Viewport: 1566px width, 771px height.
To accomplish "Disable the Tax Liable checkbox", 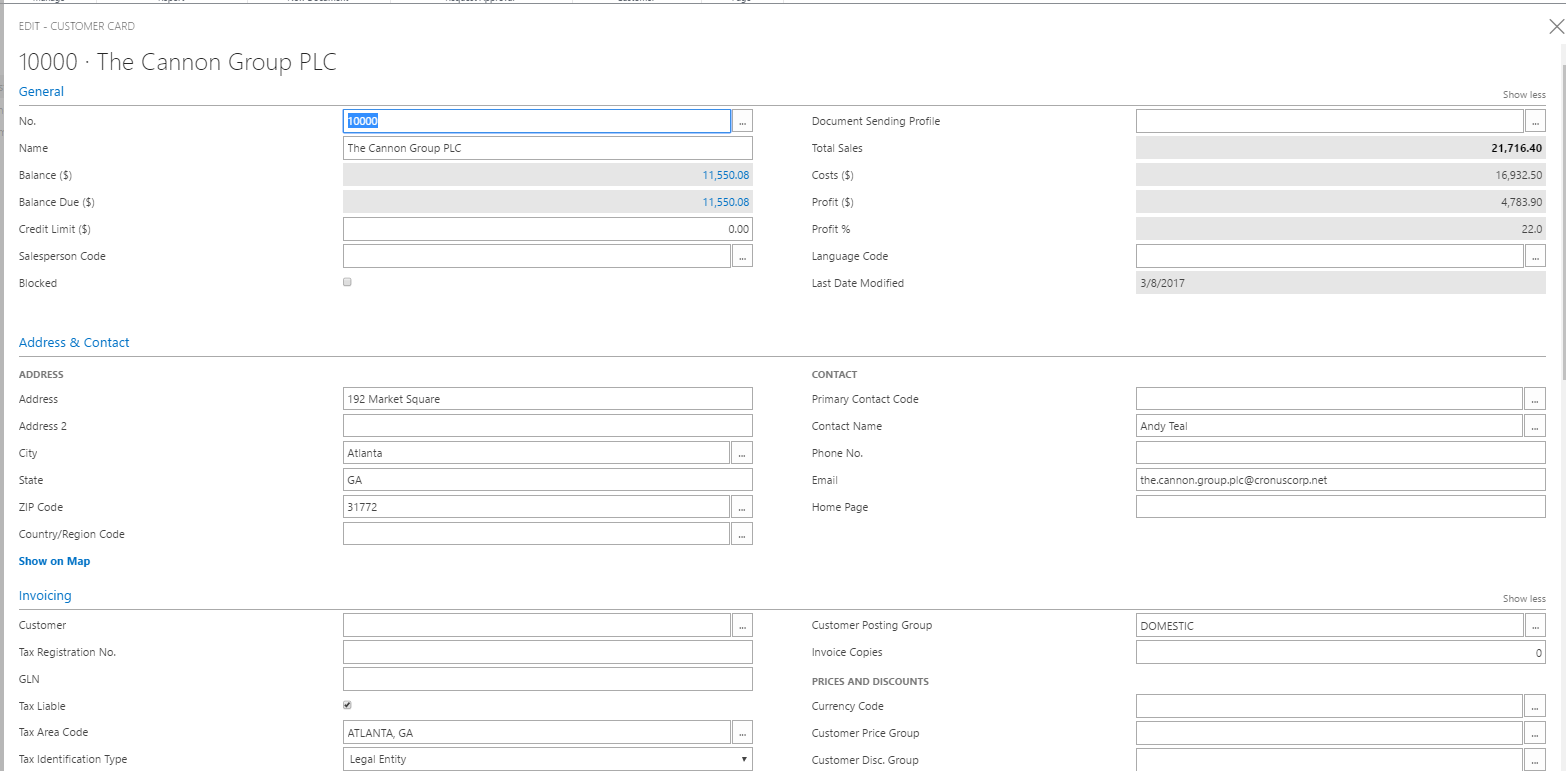I will [347, 704].
